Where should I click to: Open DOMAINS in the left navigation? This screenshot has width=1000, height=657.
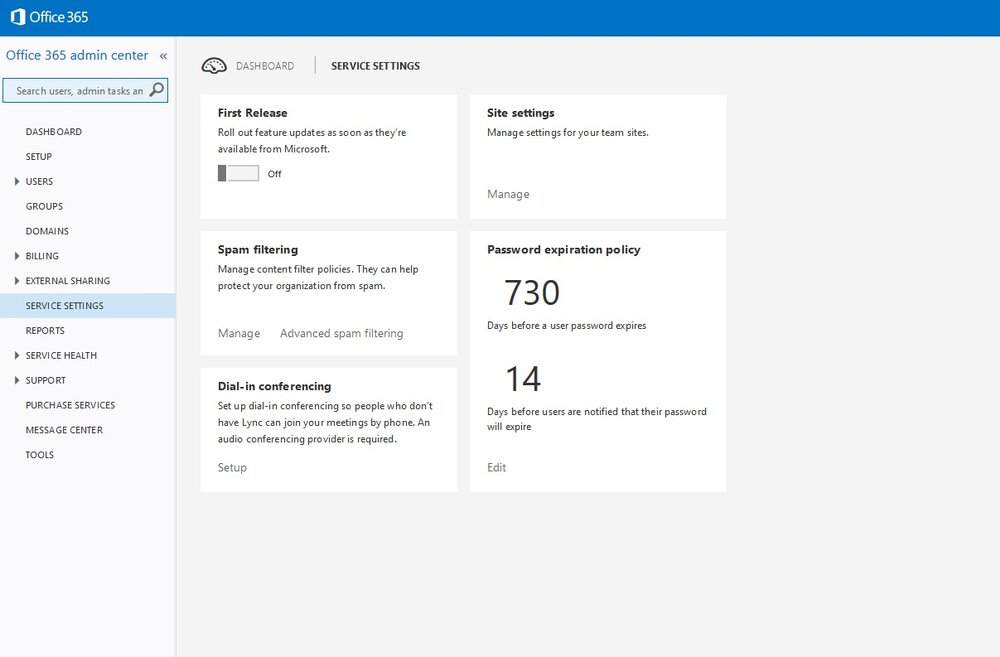(47, 232)
